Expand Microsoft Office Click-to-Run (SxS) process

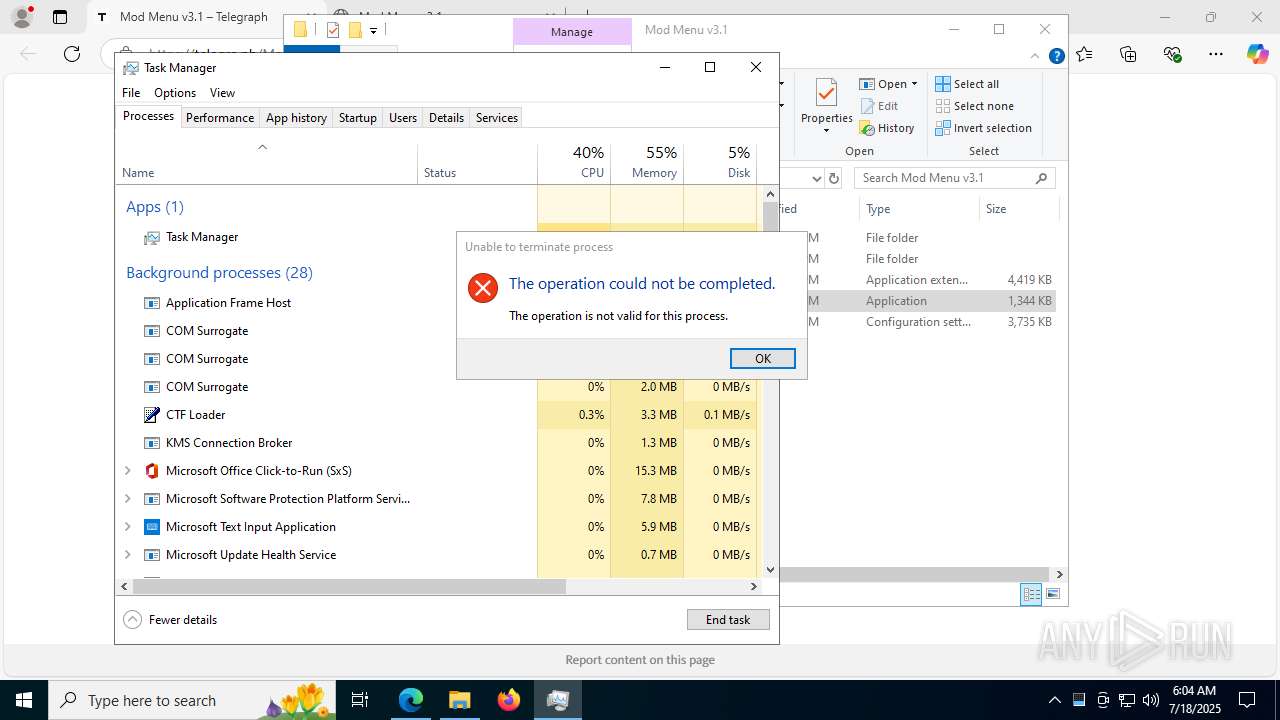click(x=127, y=471)
